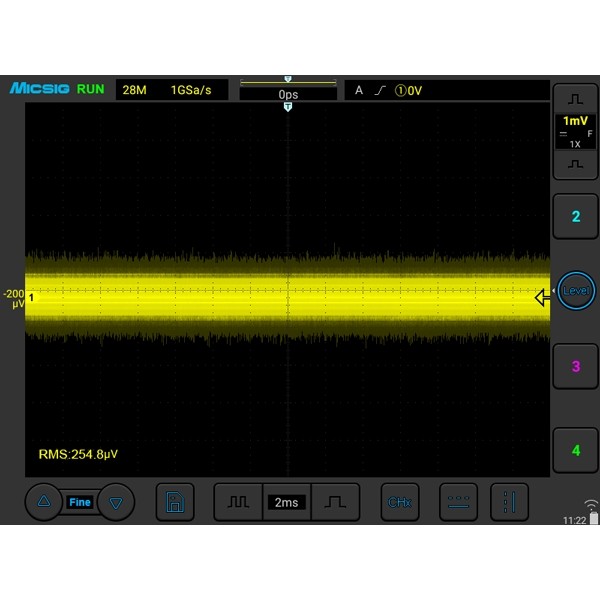Click the down triangle adjustment button
This screenshot has width=600, height=600.
[116, 502]
